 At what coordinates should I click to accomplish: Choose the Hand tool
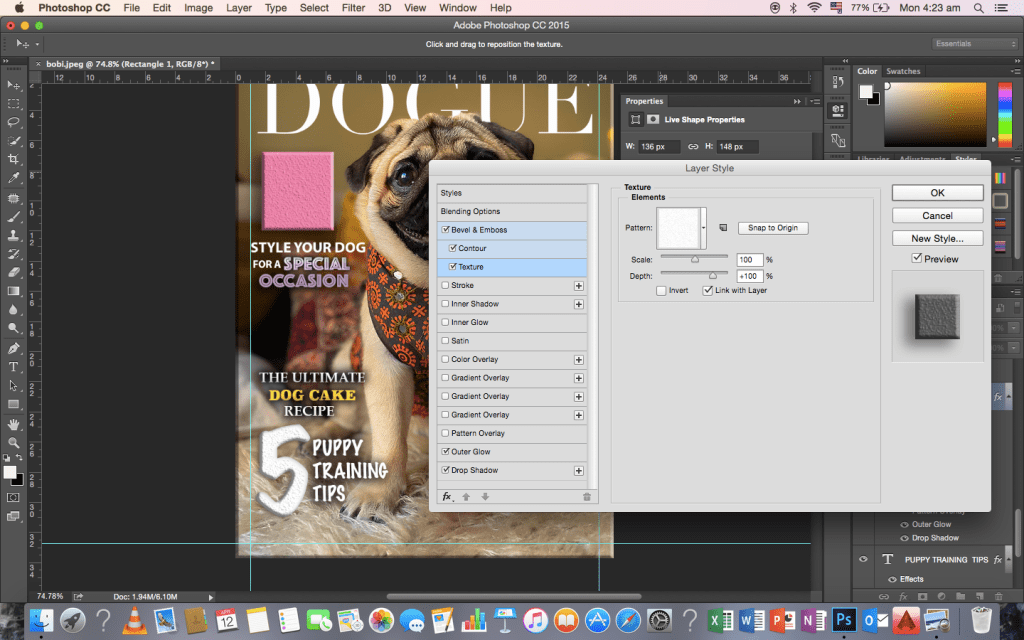click(14, 423)
